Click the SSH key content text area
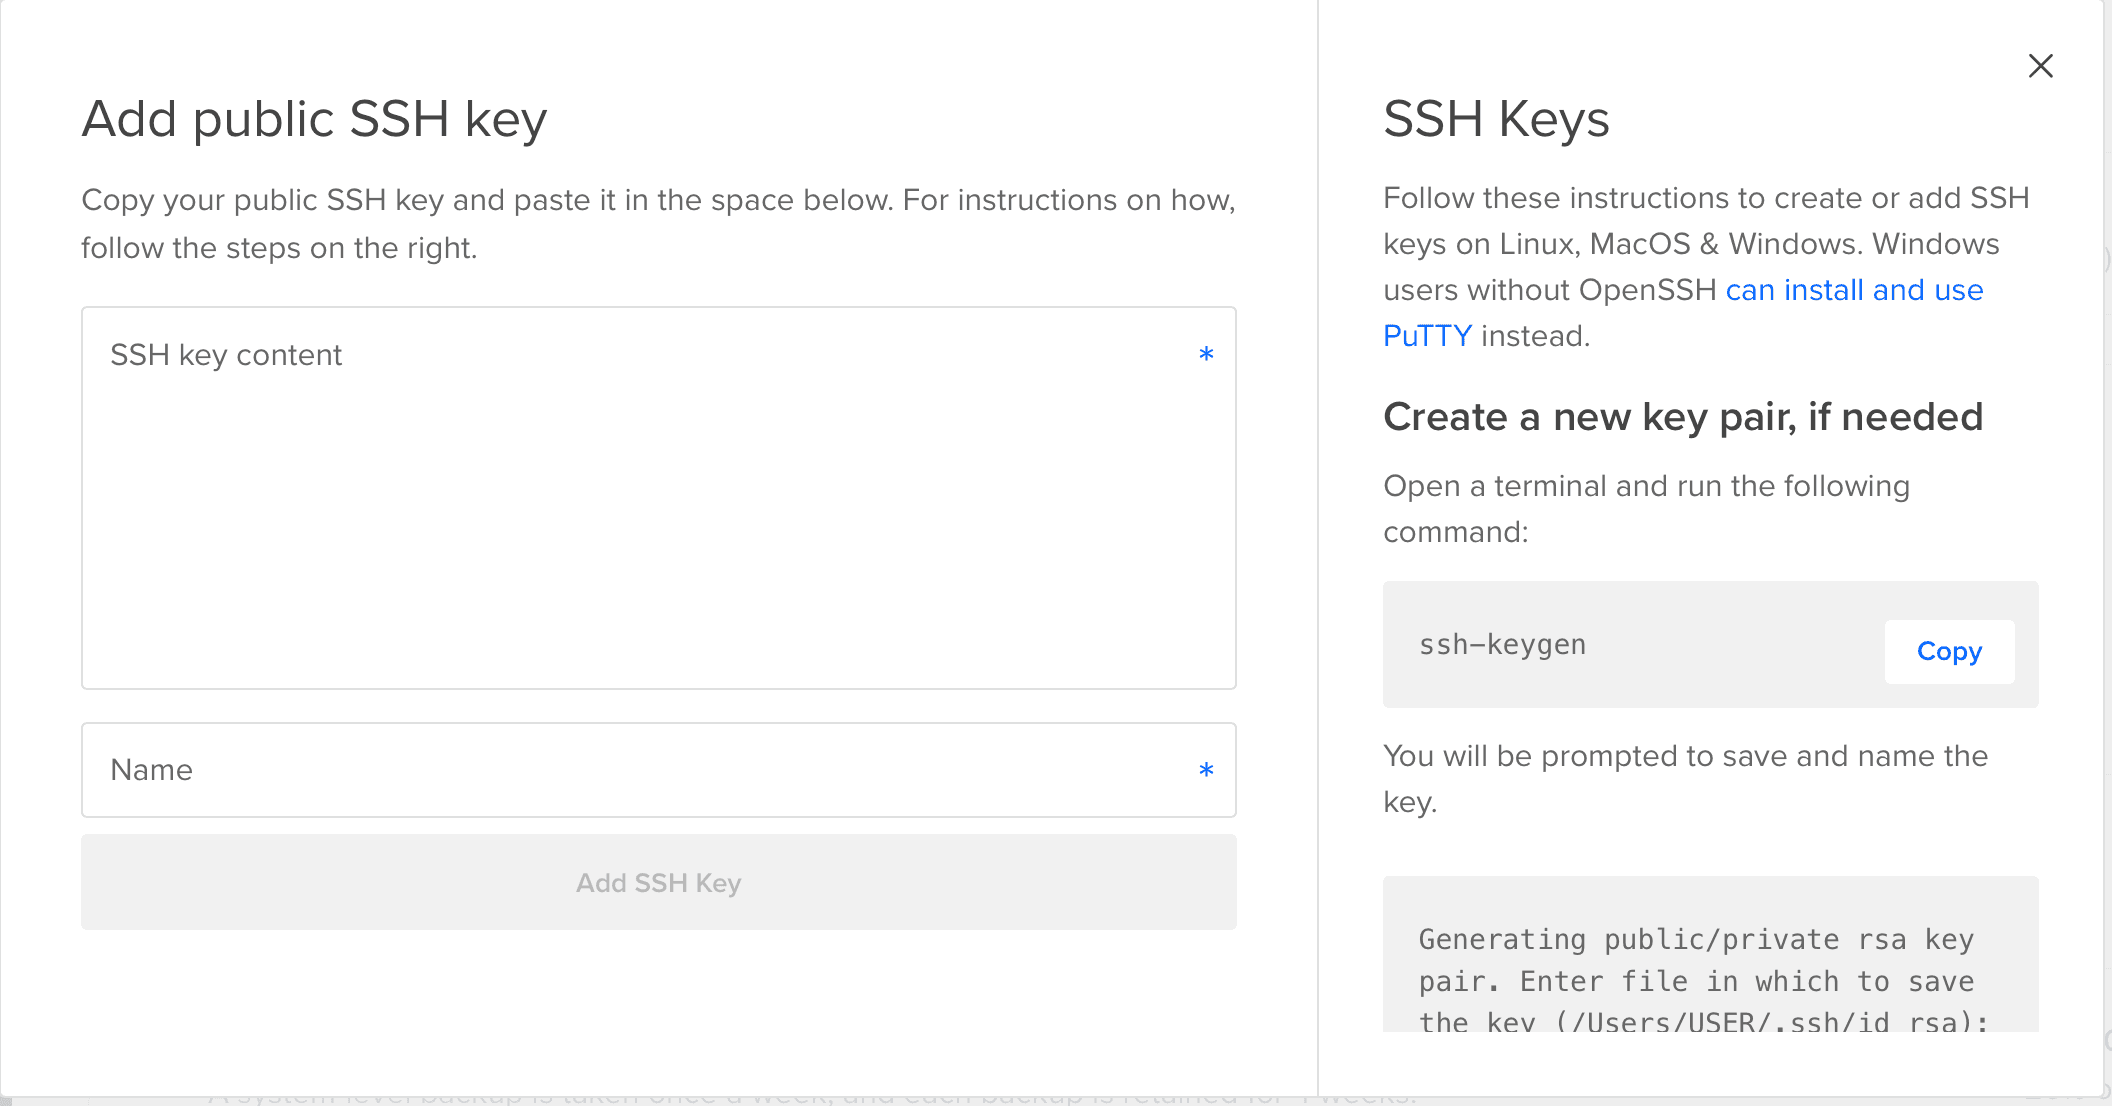This screenshot has width=2112, height=1106. point(659,498)
